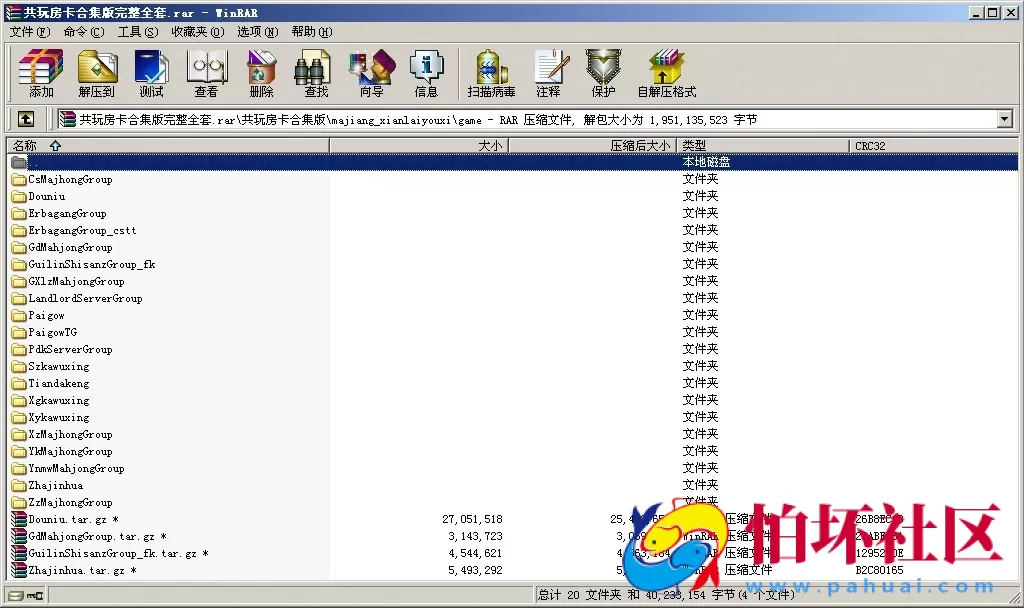The width and height of the screenshot is (1024, 608).
Task: Click the 解压到 (Extract To) icon
Action: pos(97,74)
